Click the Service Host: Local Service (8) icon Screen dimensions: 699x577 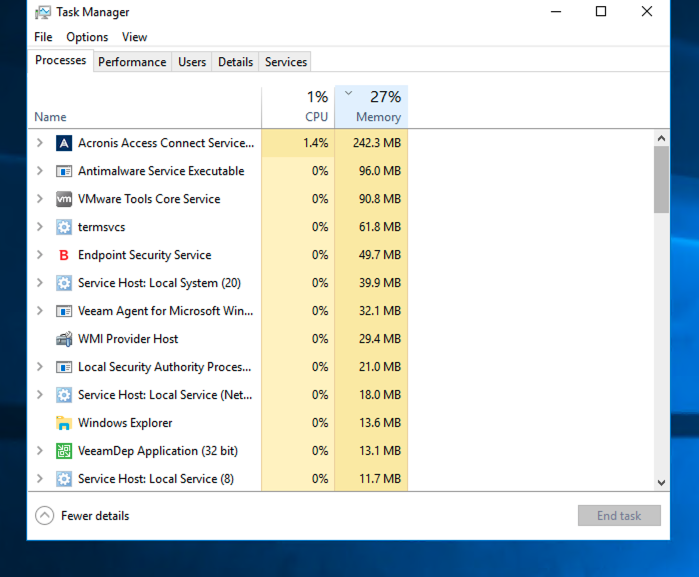(64, 479)
